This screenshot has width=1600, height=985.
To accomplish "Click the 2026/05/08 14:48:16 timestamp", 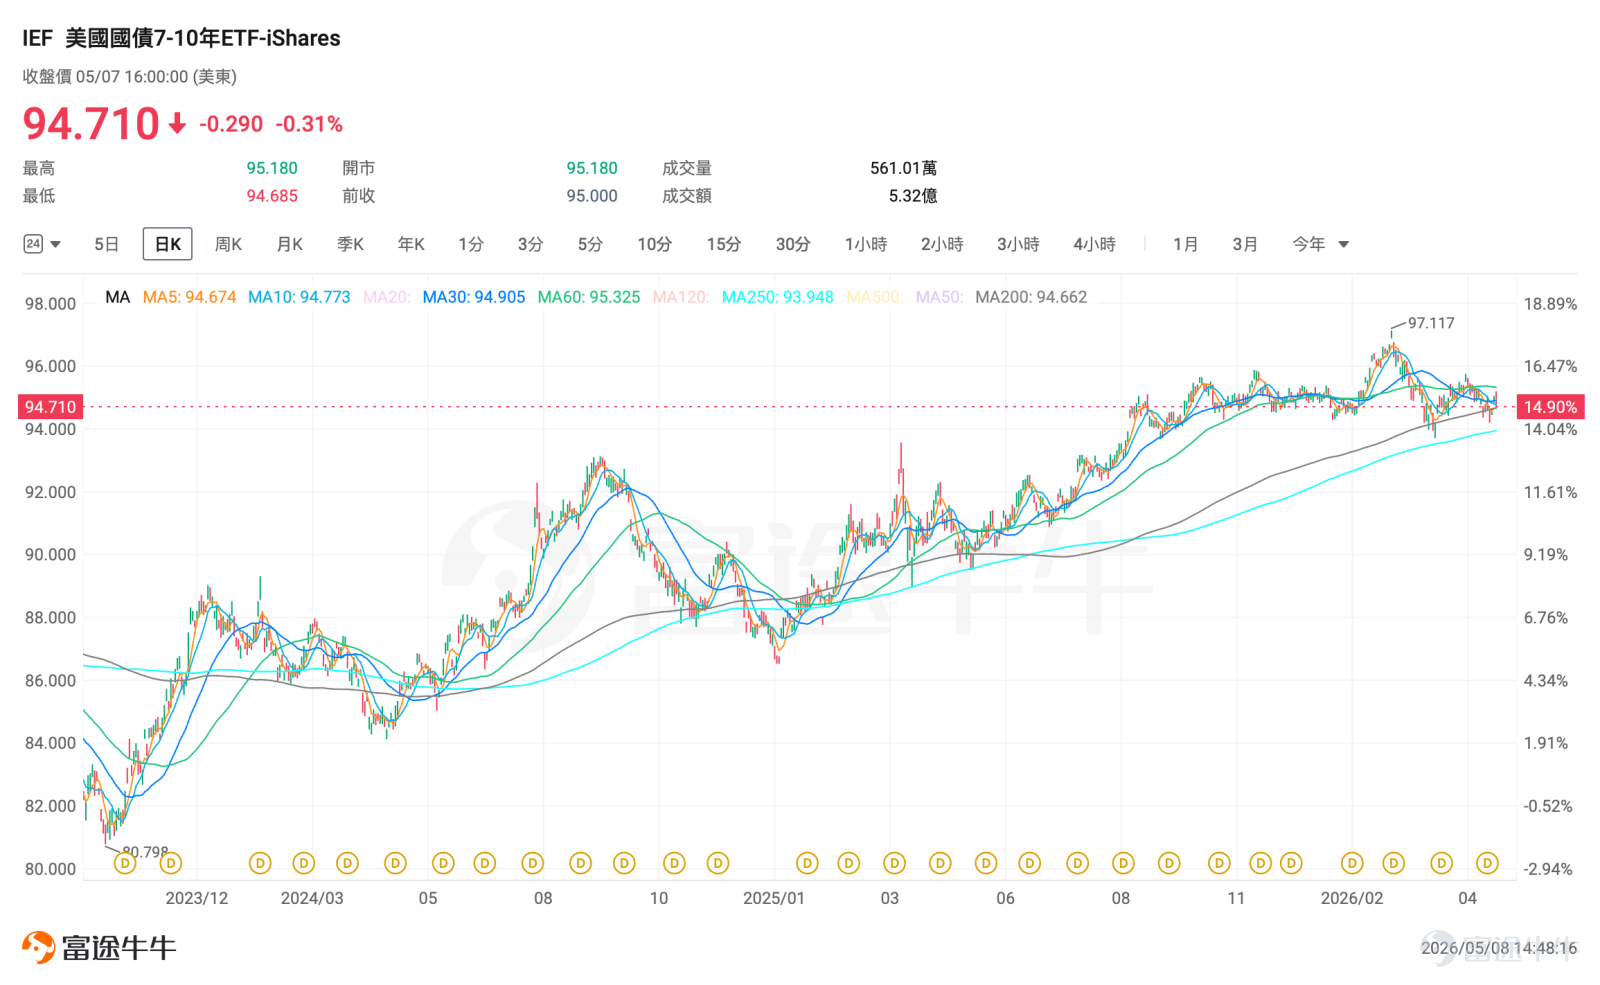I will pos(1499,948).
